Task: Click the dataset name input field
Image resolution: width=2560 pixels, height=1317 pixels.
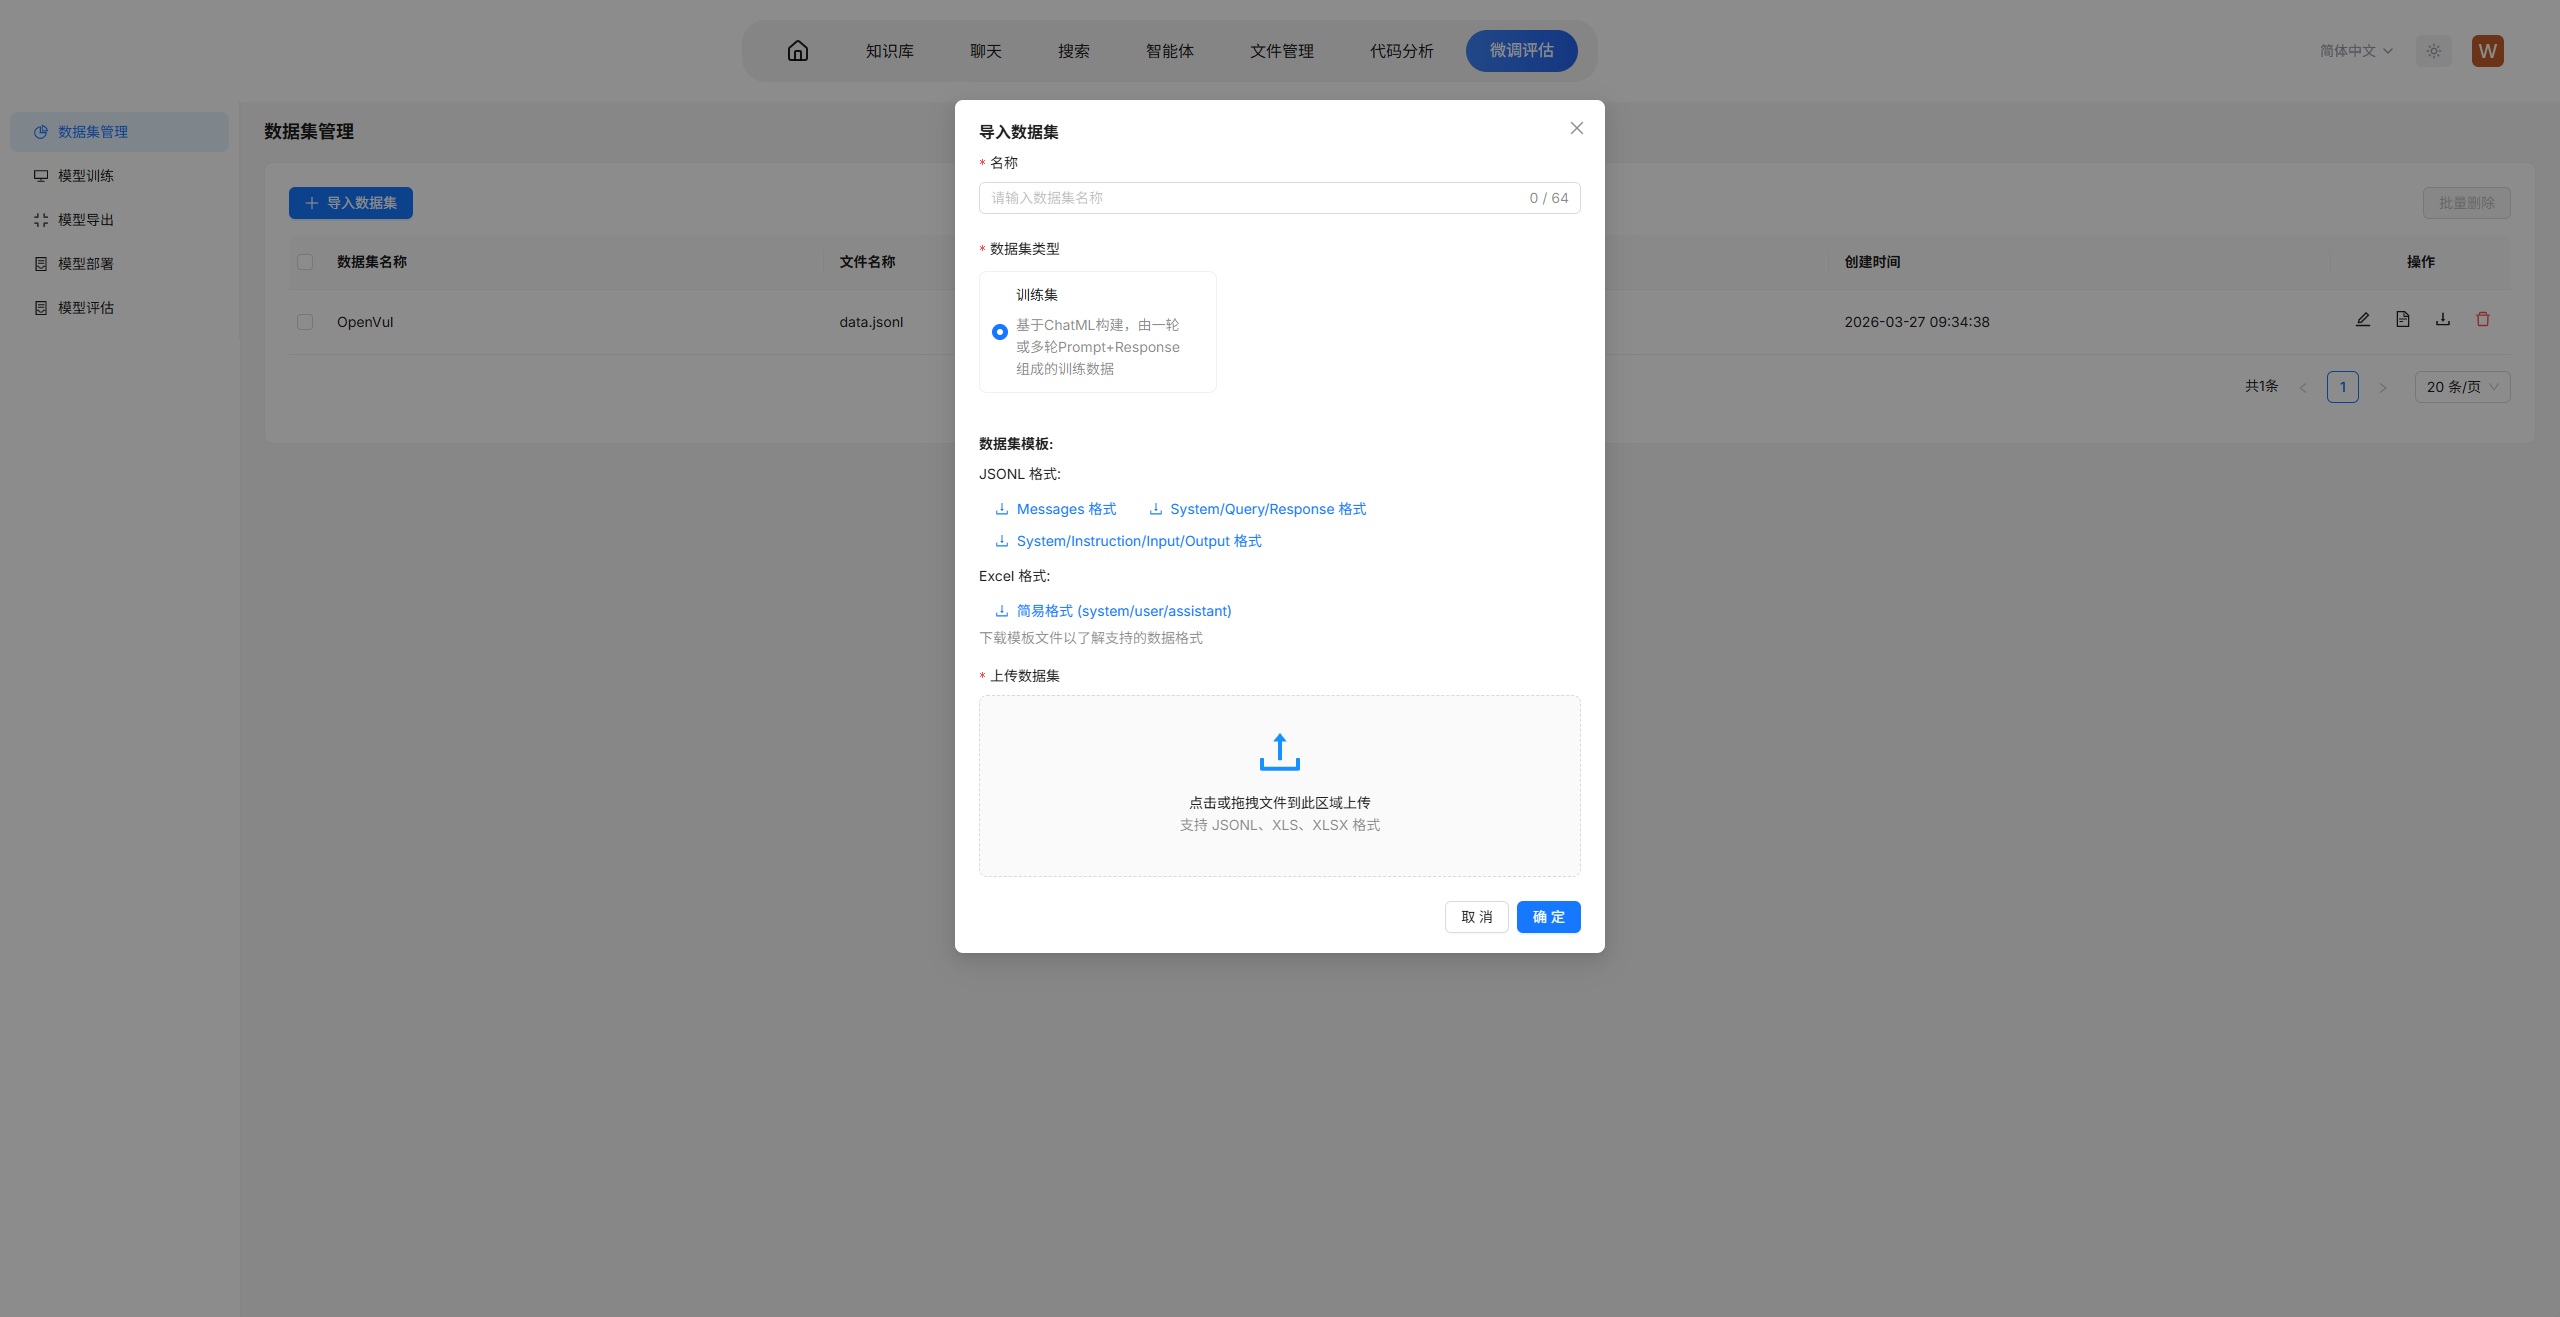Action: click(1255, 198)
